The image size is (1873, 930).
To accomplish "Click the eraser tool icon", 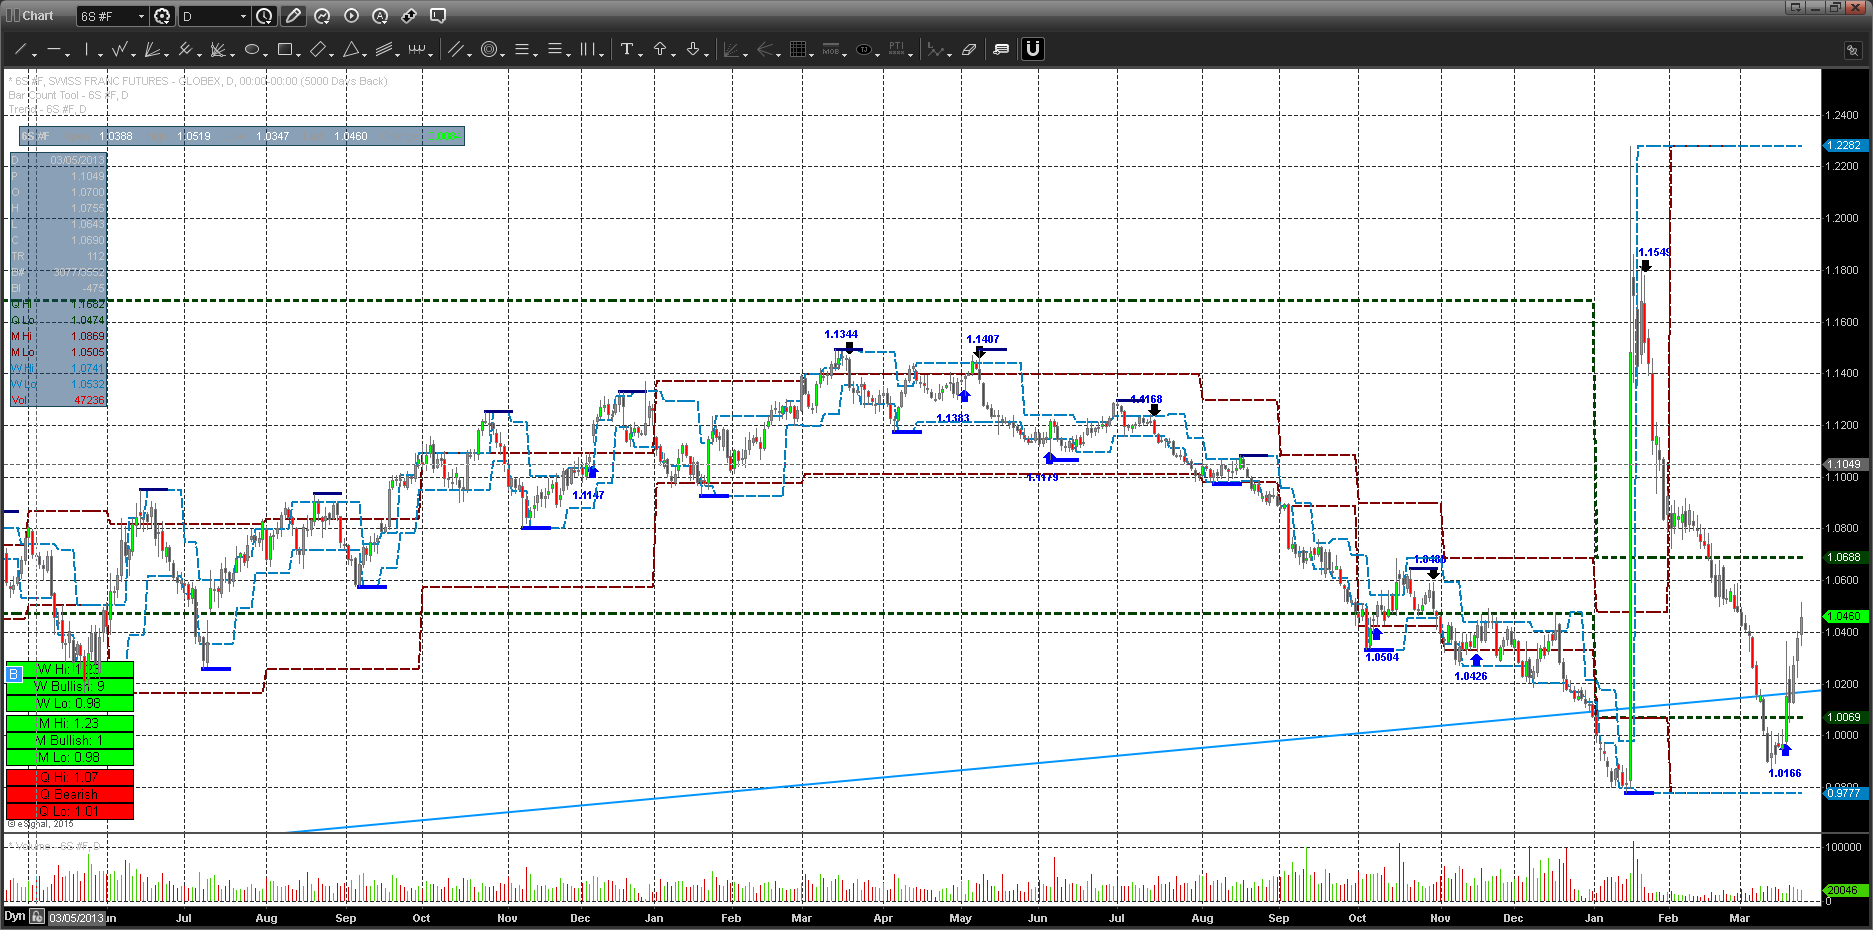I will point(968,49).
